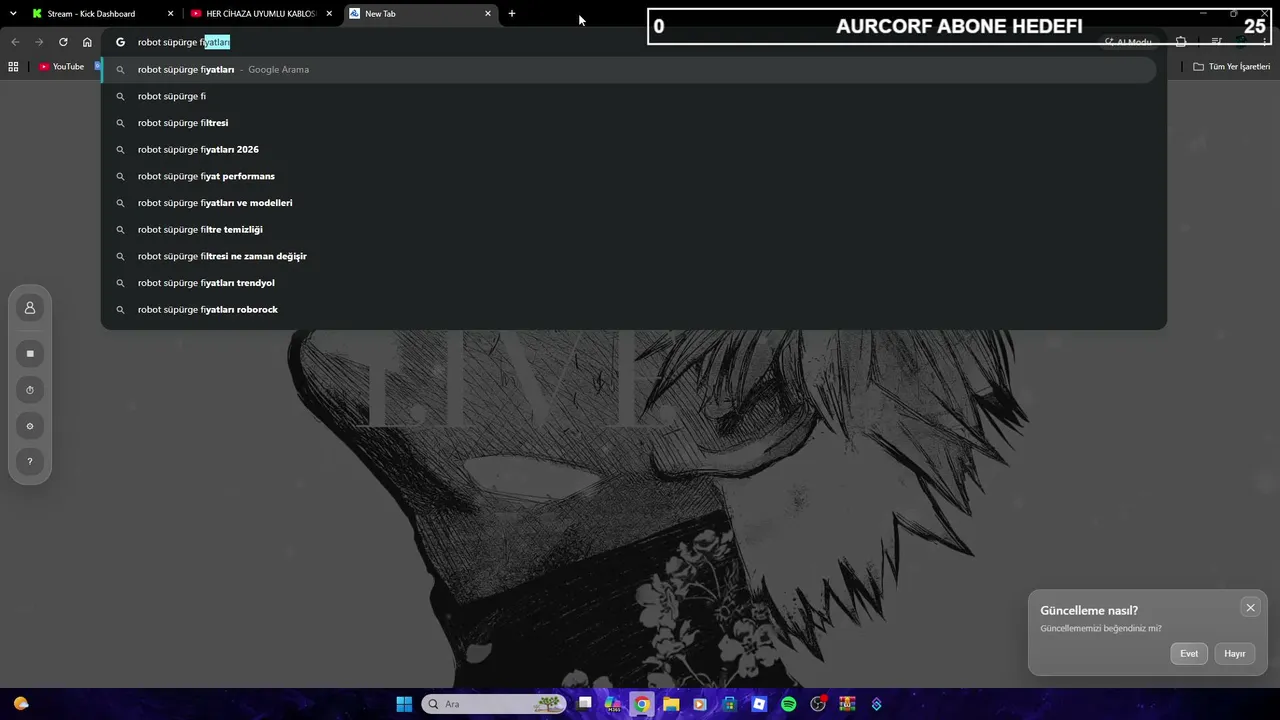Open a new browser tab with plus

[x=512, y=14]
